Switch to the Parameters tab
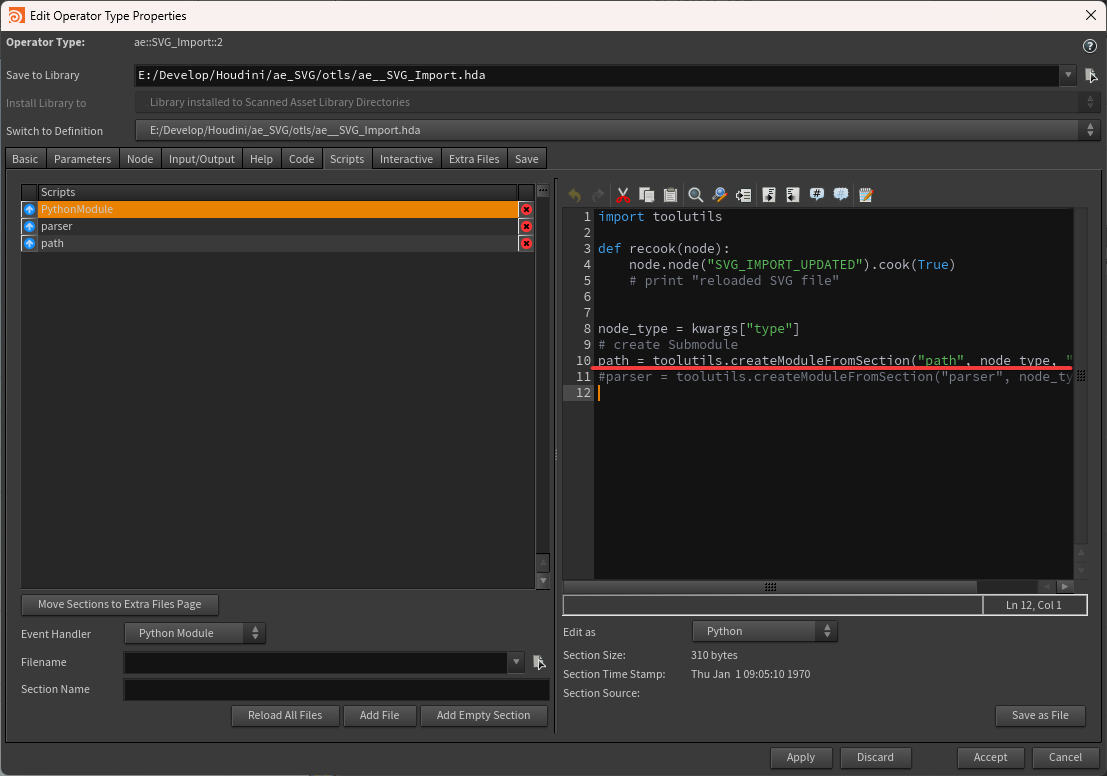Image resolution: width=1107 pixels, height=776 pixels. pyautogui.click(x=82, y=159)
